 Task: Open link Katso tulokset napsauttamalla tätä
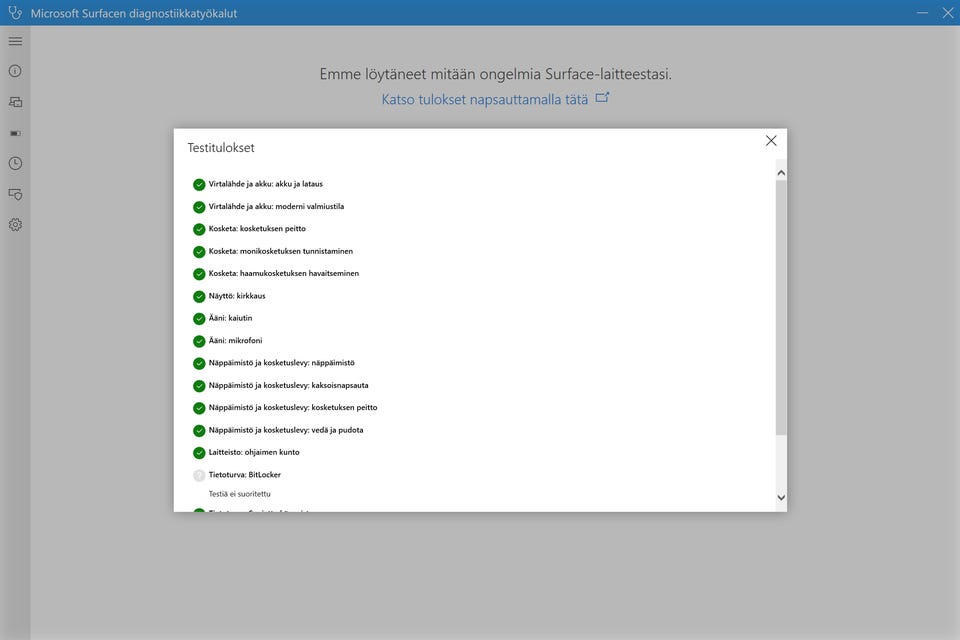[x=485, y=99]
